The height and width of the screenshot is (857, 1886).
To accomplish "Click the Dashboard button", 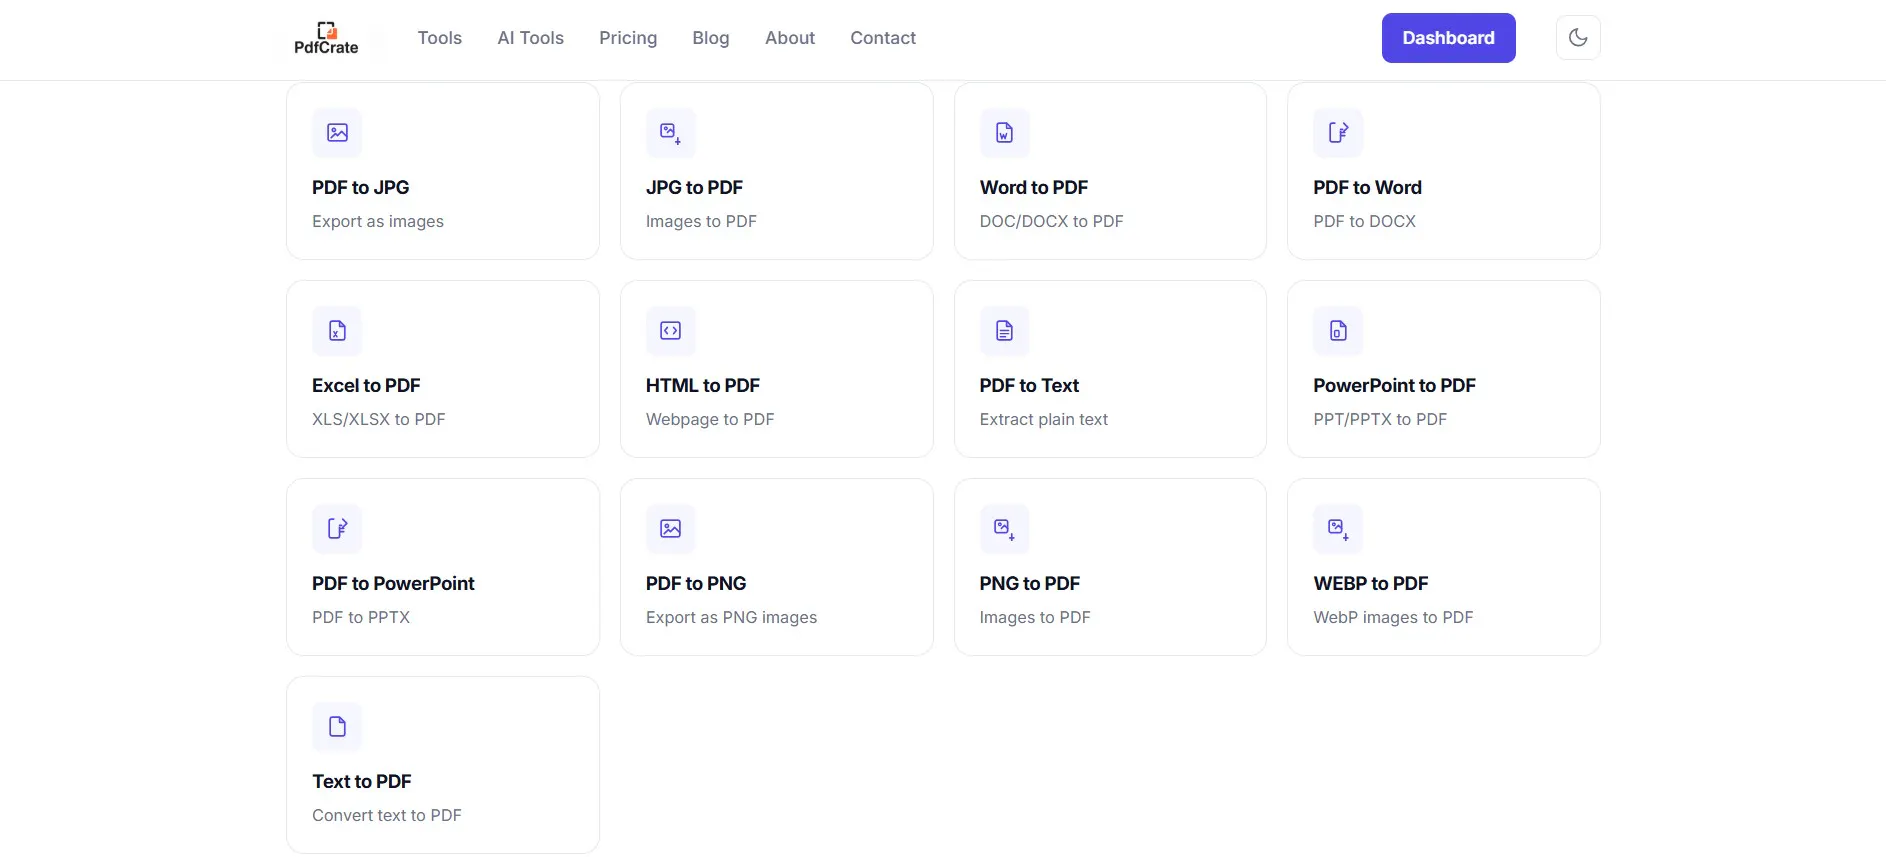I will point(1448,38).
